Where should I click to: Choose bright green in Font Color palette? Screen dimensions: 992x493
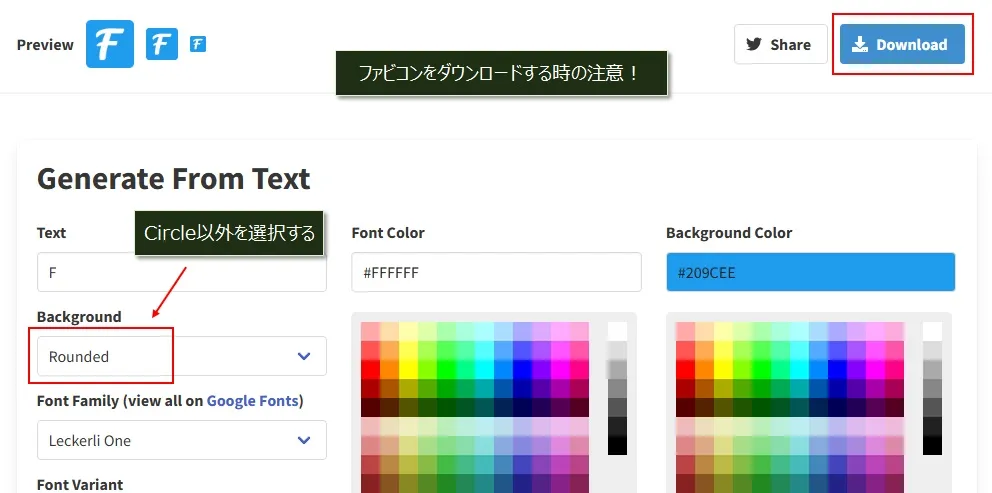click(x=447, y=369)
